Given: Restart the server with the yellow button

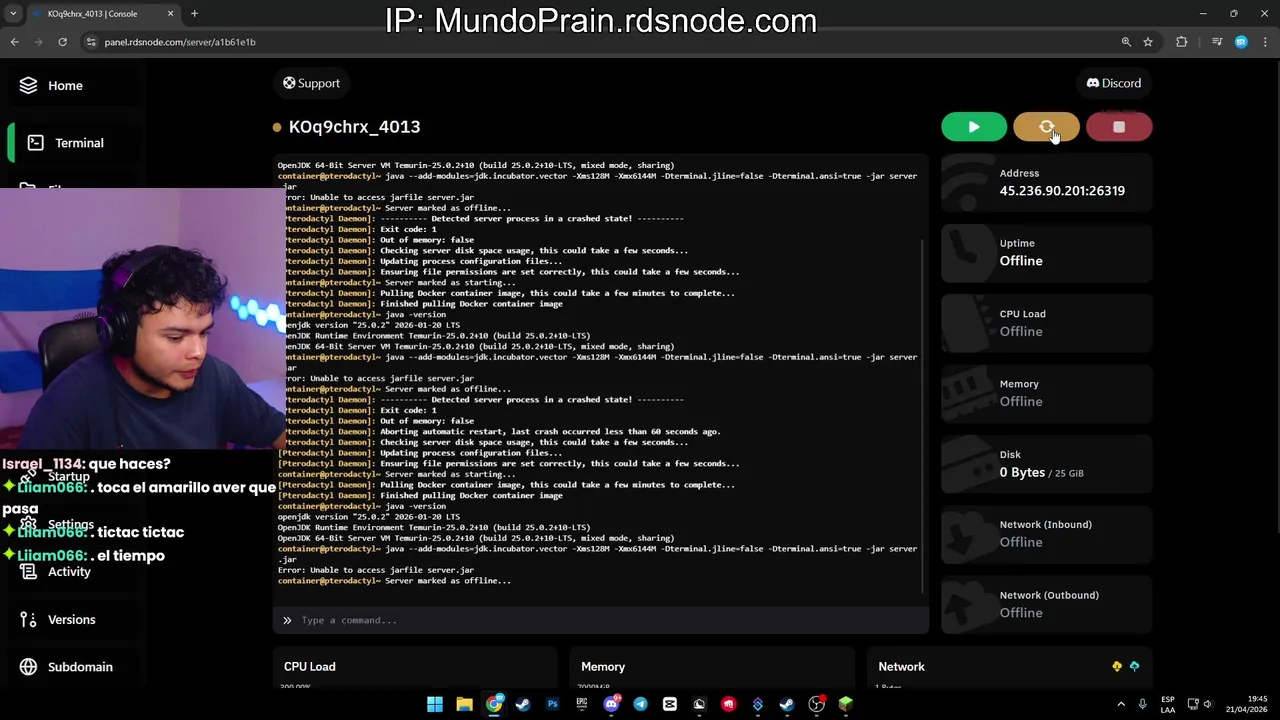Looking at the screenshot, I should pyautogui.click(x=1046, y=127).
